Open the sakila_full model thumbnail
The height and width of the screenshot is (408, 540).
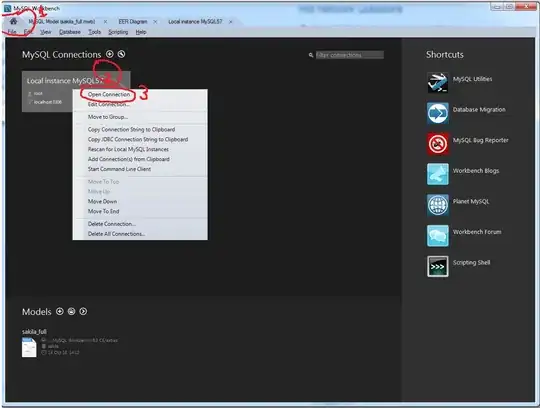point(29,347)
